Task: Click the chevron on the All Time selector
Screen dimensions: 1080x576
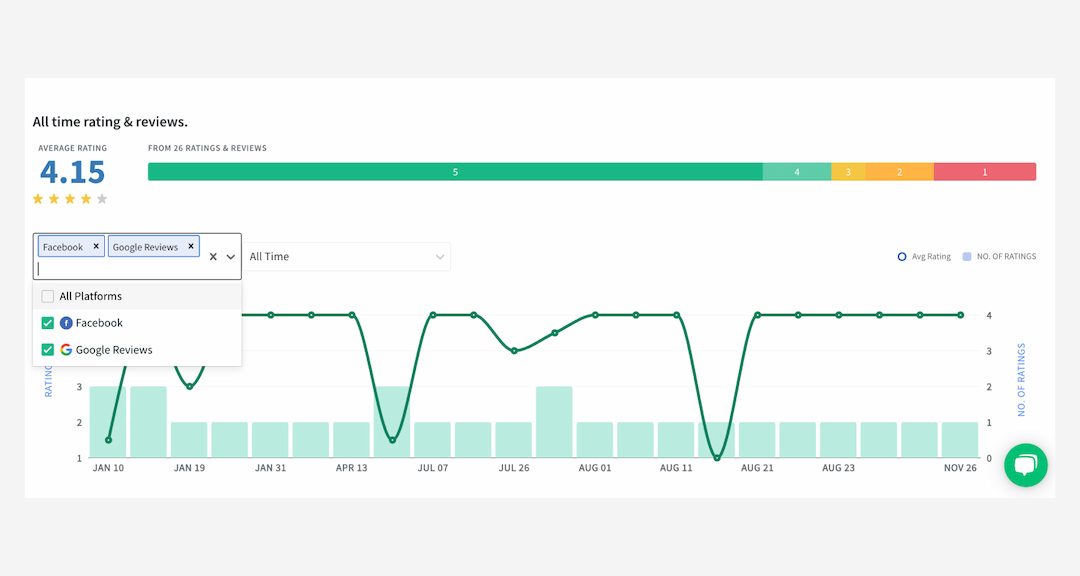Action: (x=440, y=257)
